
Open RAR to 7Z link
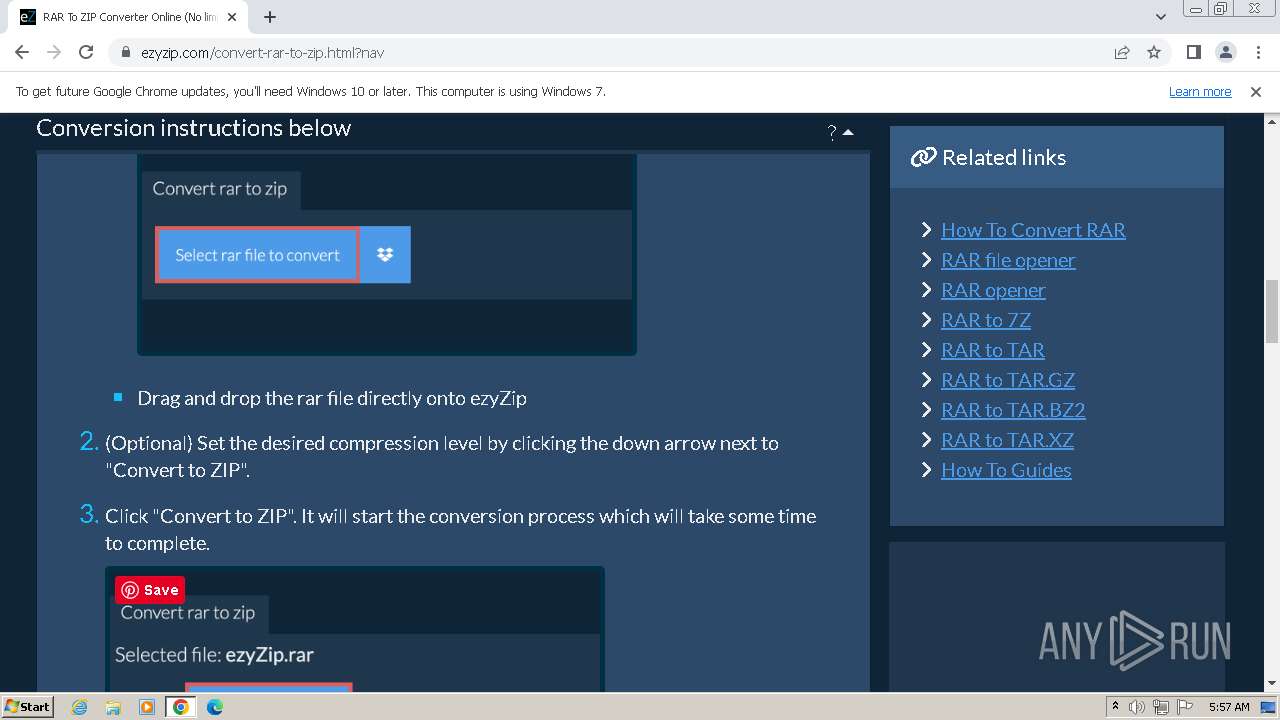tap(986, 320)
